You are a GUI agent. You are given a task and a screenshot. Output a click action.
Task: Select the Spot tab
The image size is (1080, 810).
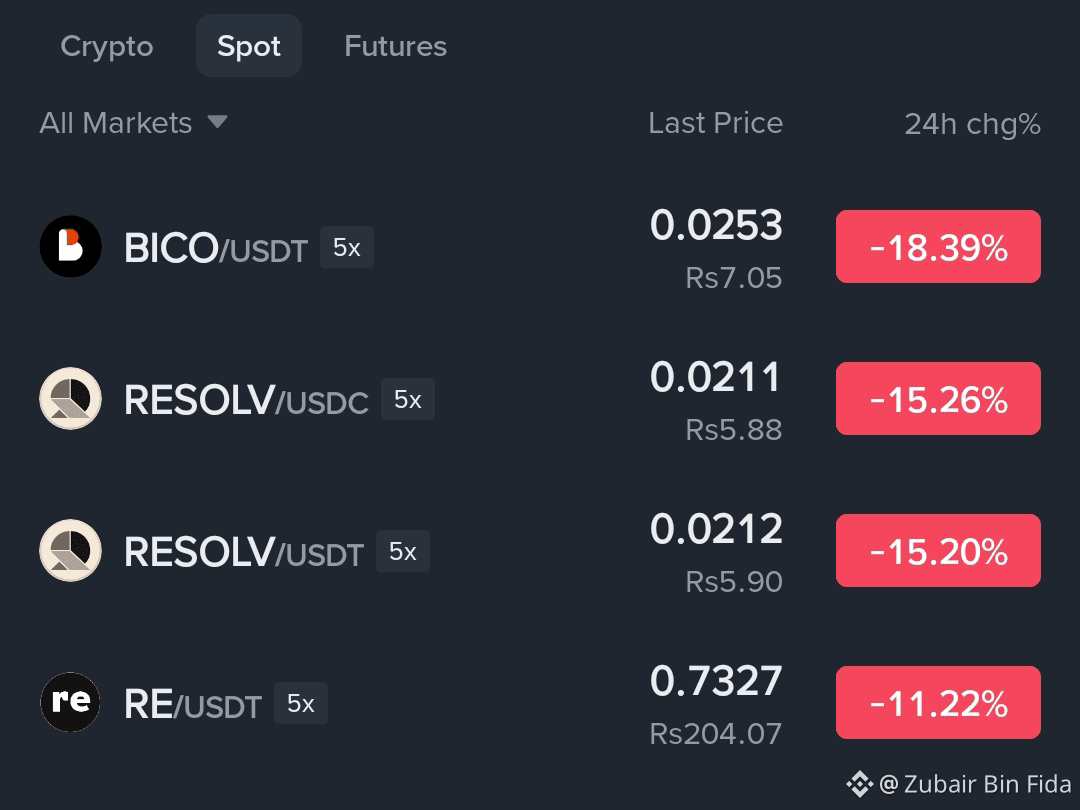249,45
